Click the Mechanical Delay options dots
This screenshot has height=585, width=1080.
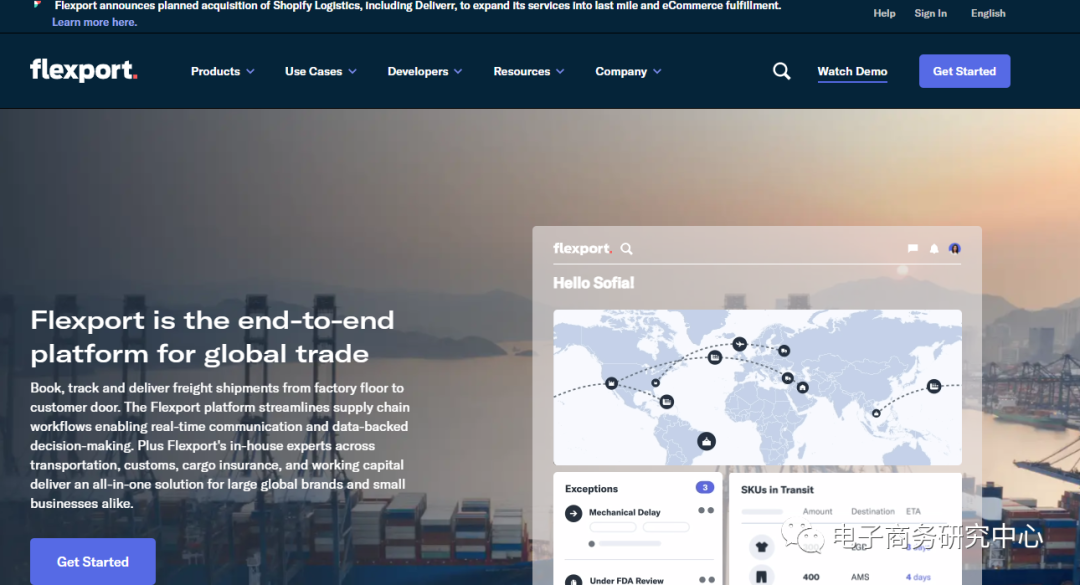706,511
